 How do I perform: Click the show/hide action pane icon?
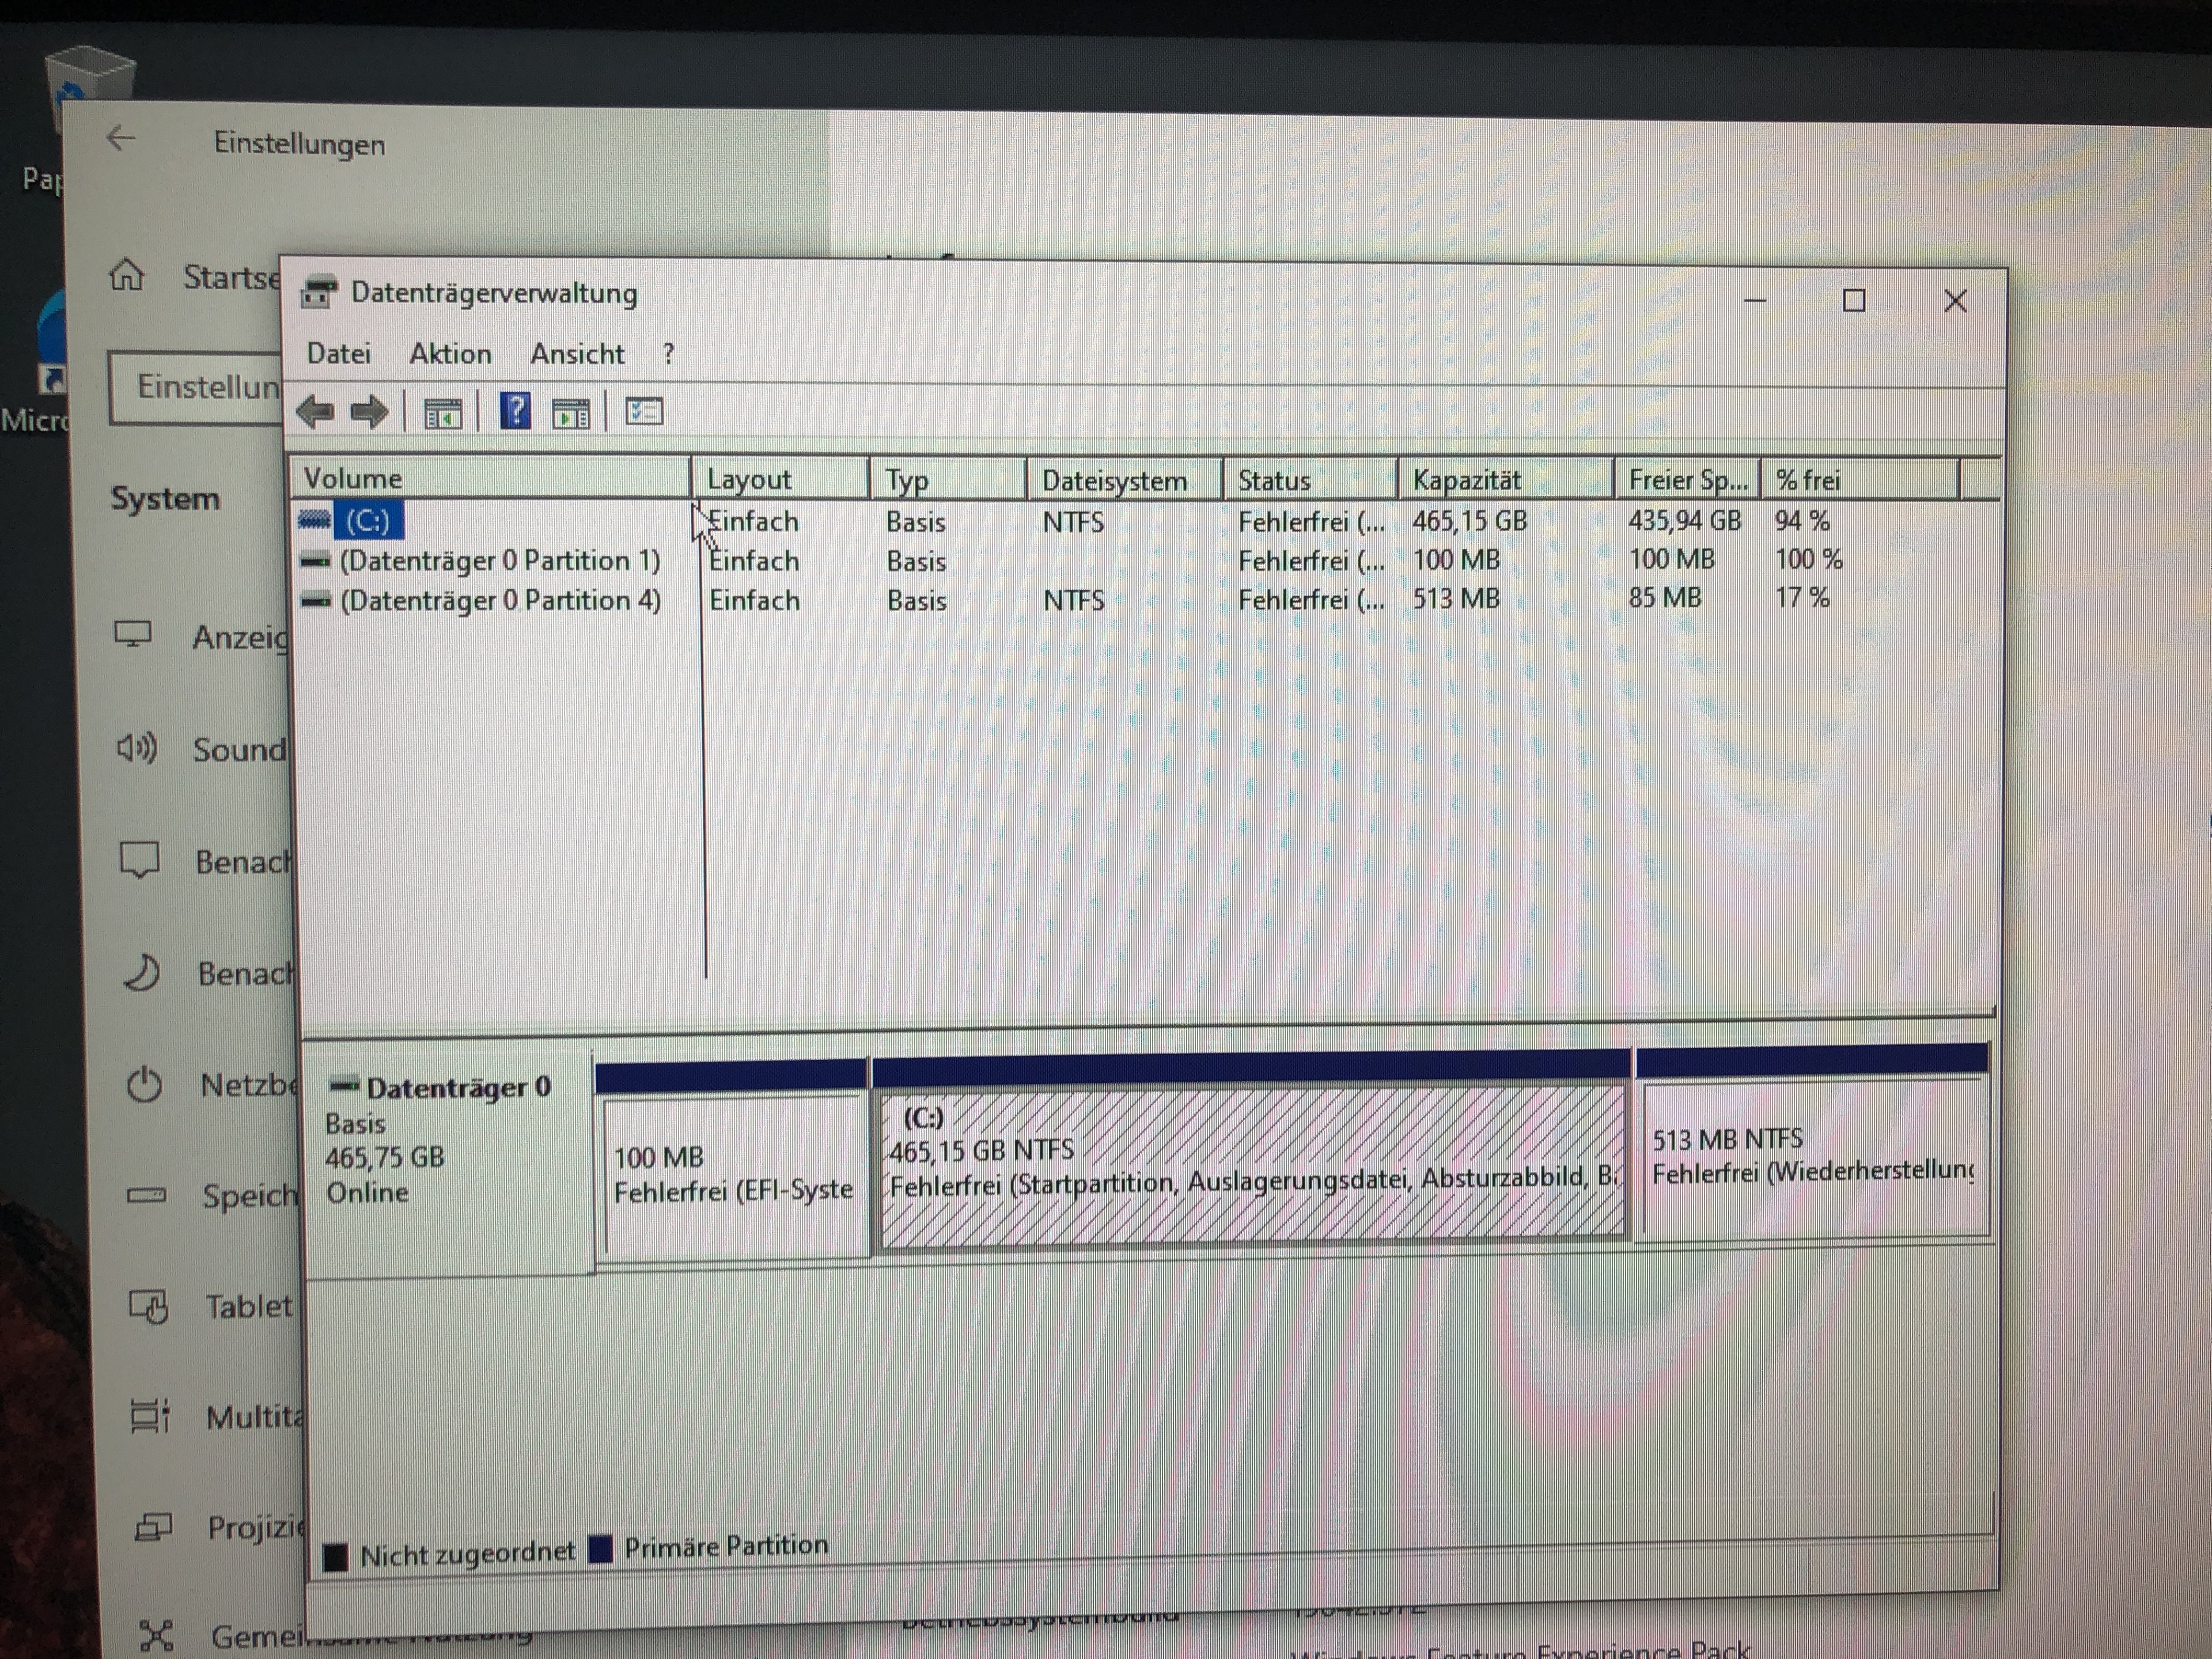571,412
